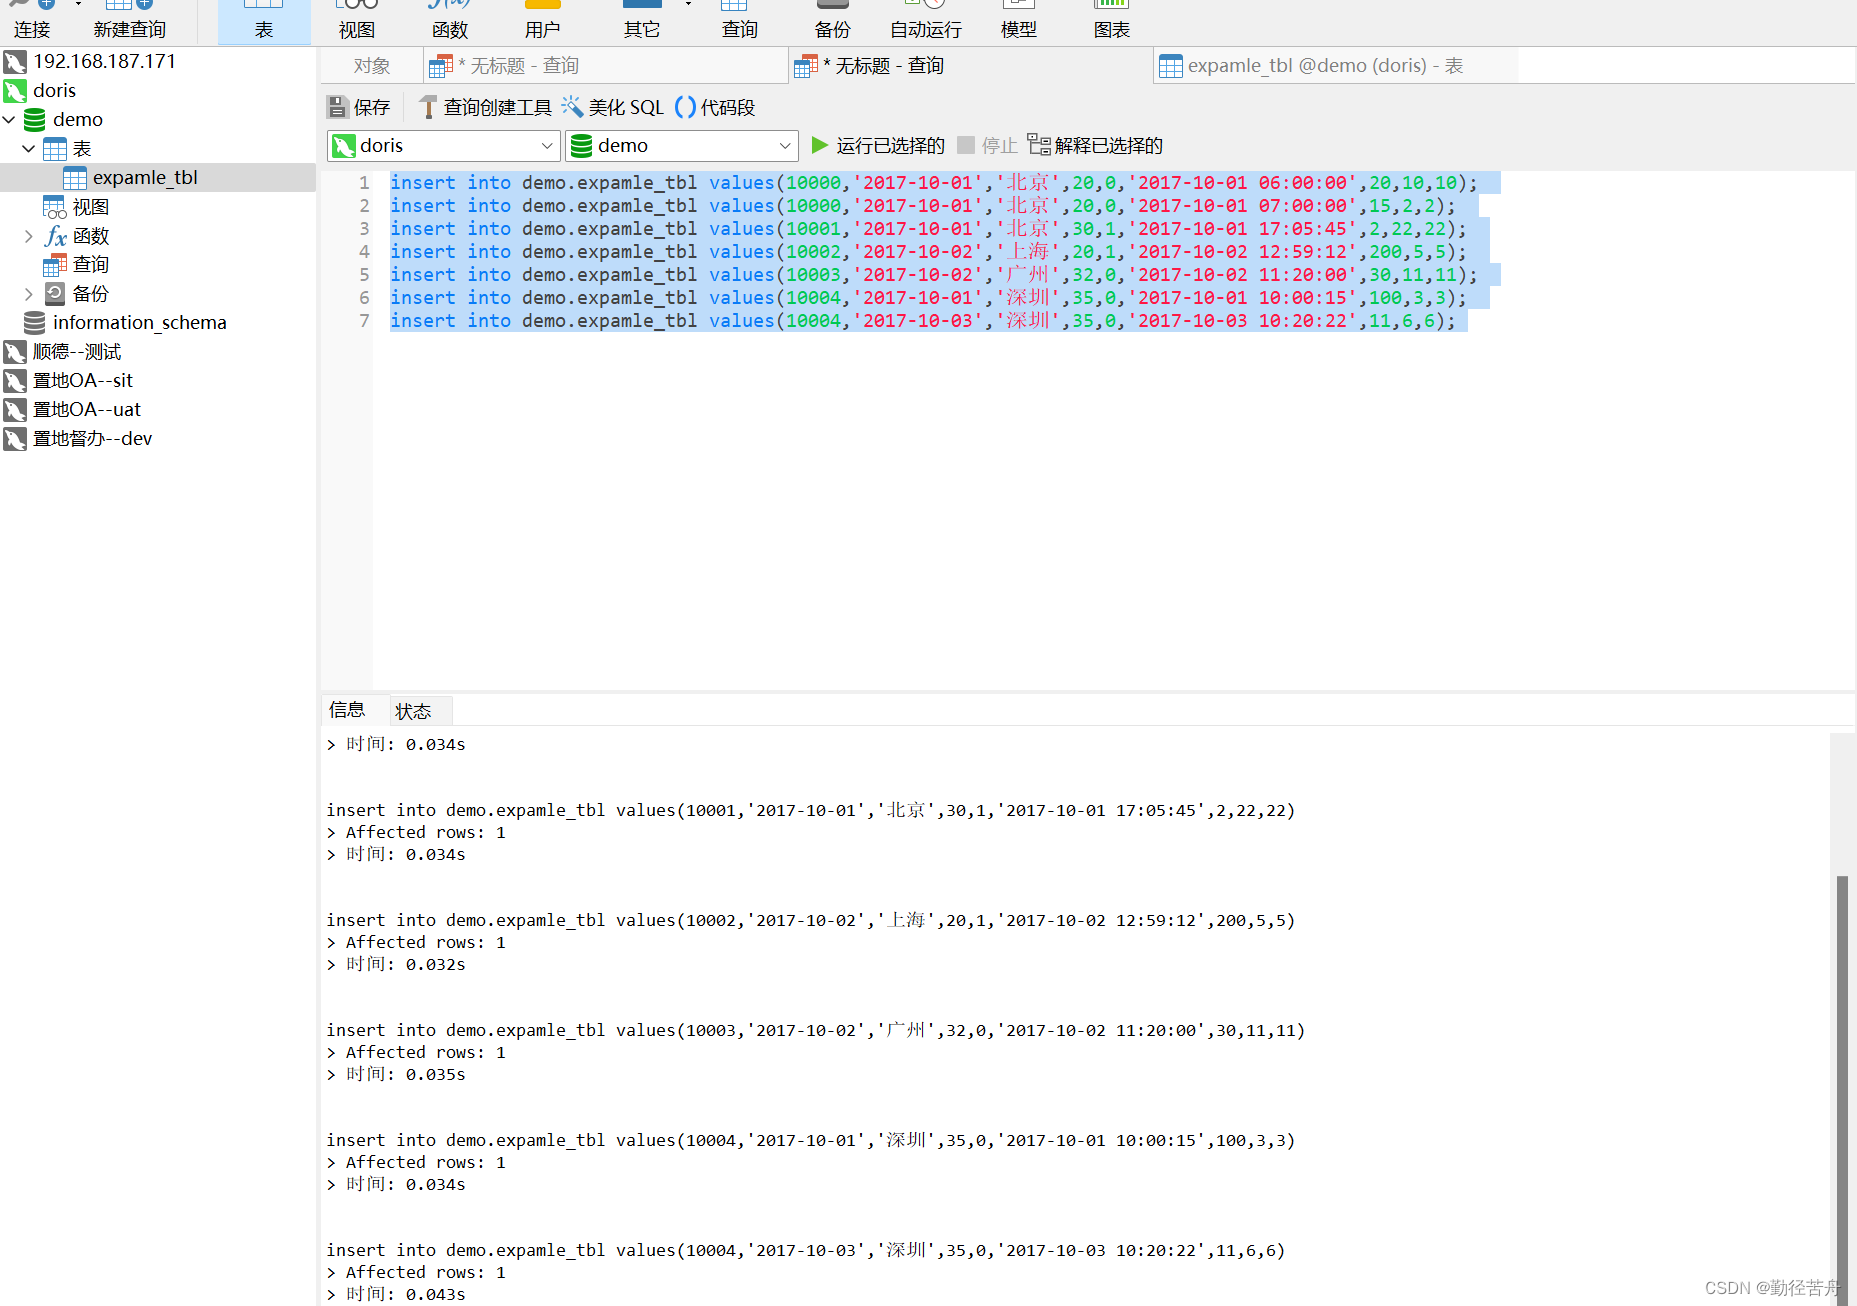The width and height of the screenshot is (1857, 1306).
Task: Open dropdown arrow next to 其它
Action: 688,5
